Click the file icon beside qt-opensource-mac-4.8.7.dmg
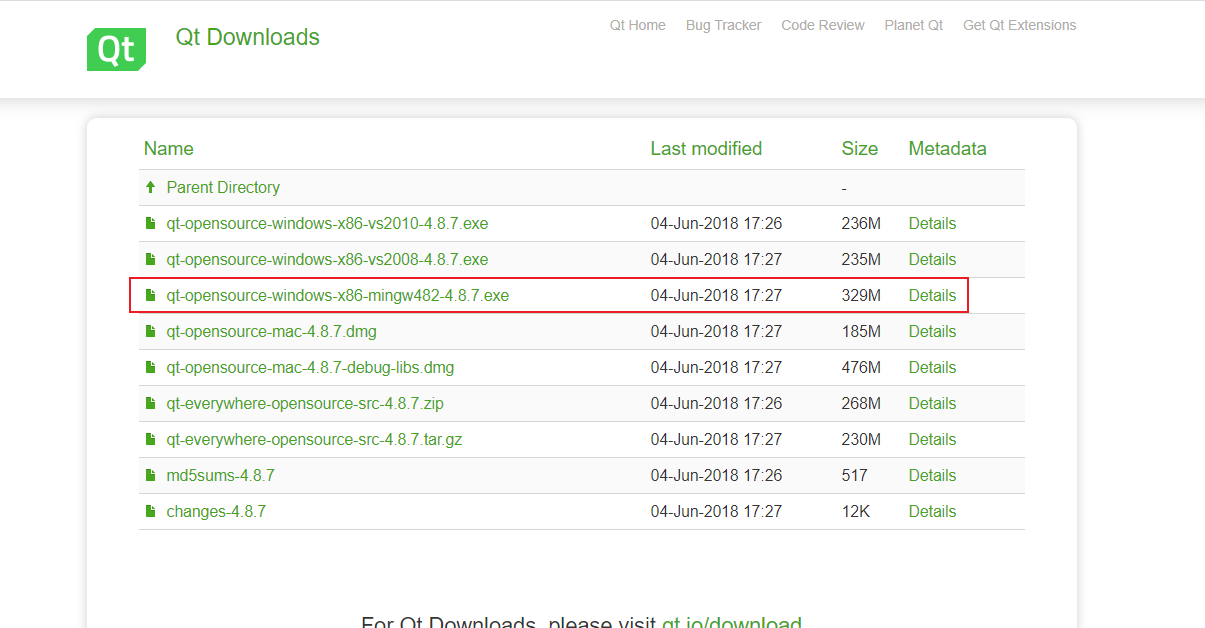Viewport: 1205px width, 628px height. (x=150, y=331)
